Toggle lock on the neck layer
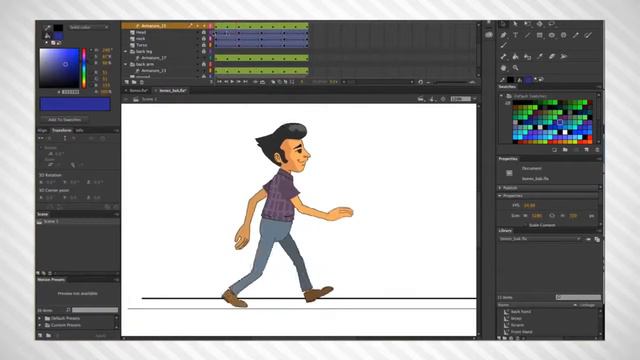Screen dimensions: 640x360 click(204, 39)
